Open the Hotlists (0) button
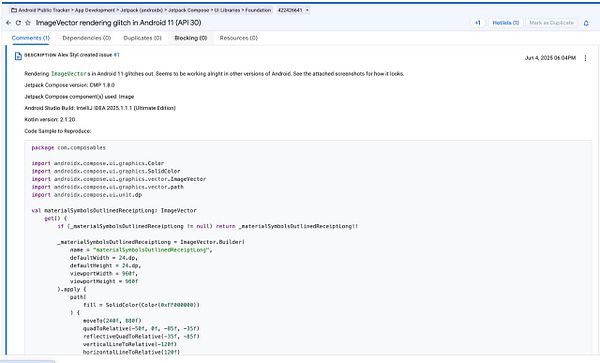The image size is (600, 363). click(505, 23)
